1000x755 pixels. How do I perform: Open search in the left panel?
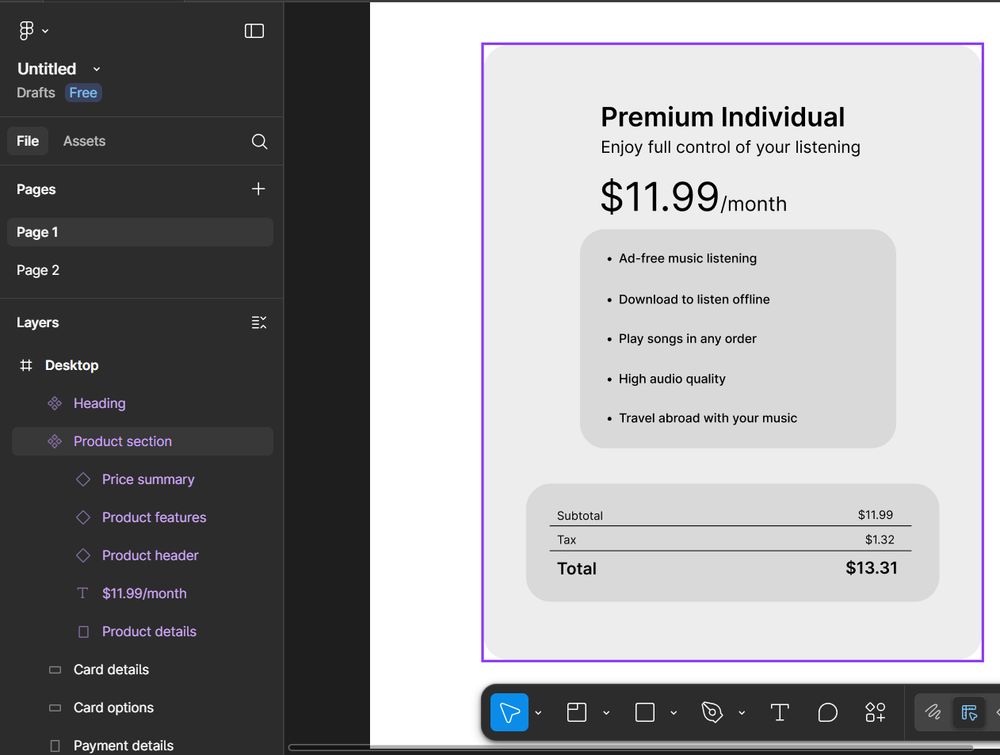point(259,141)
